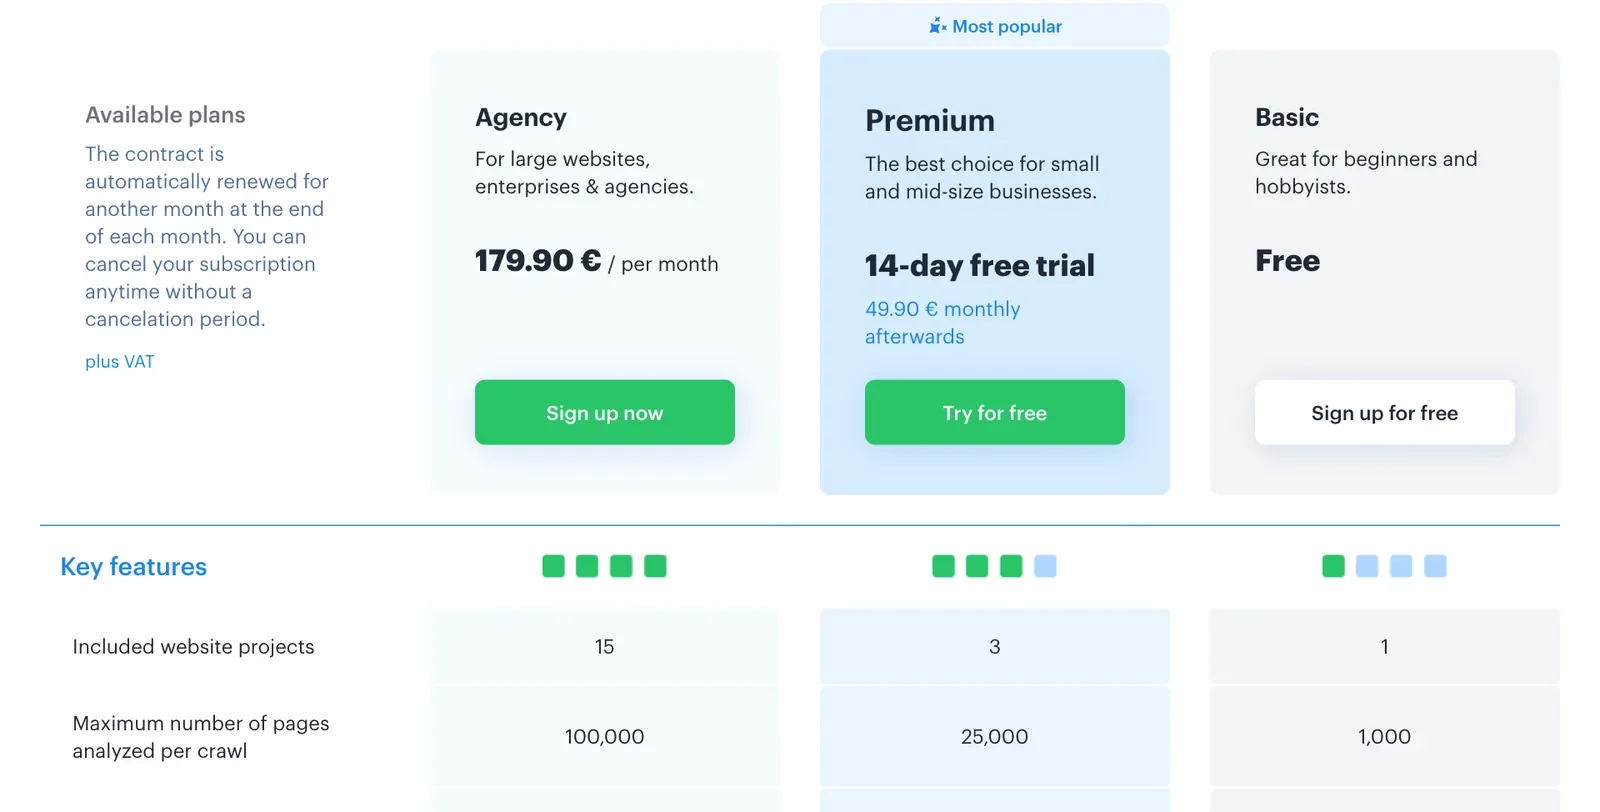
Task: Click fourth green square under Agency
Action: pyautogui.click(x=655, y=566)
